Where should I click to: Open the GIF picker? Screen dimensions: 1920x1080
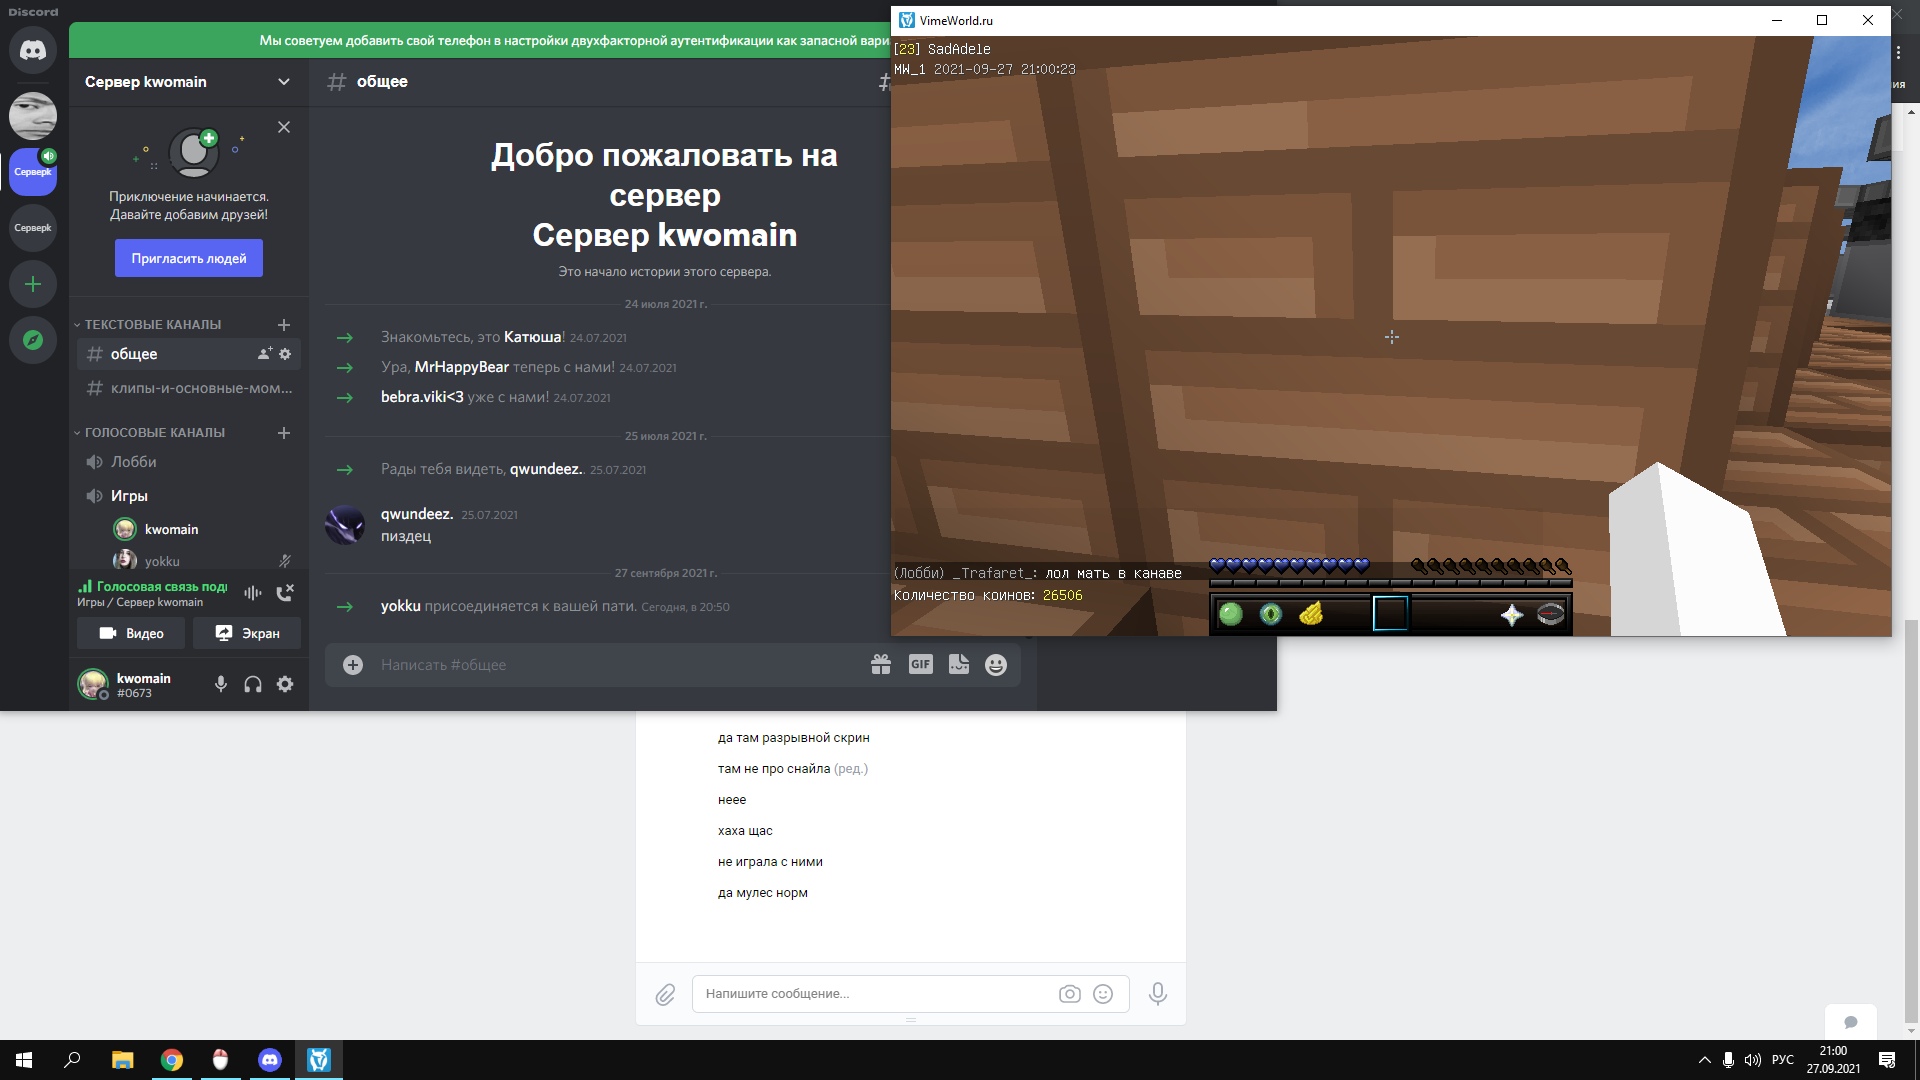tap(920, 665)
